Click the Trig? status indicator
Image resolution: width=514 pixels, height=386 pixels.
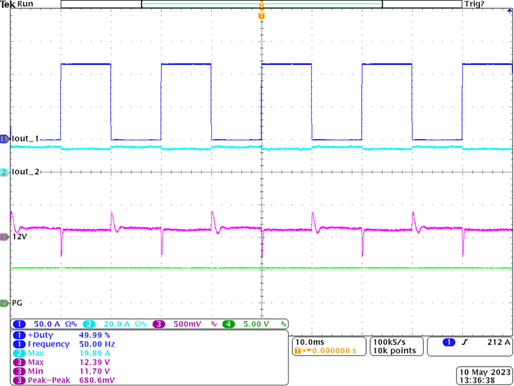pos(474,4)
